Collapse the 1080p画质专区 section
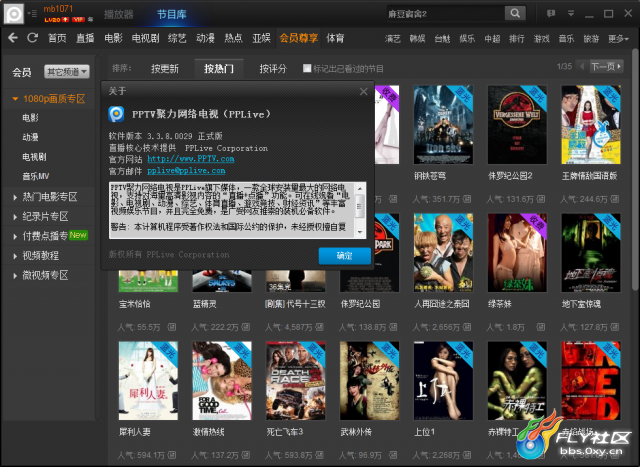640x467 pixels. 16,99
